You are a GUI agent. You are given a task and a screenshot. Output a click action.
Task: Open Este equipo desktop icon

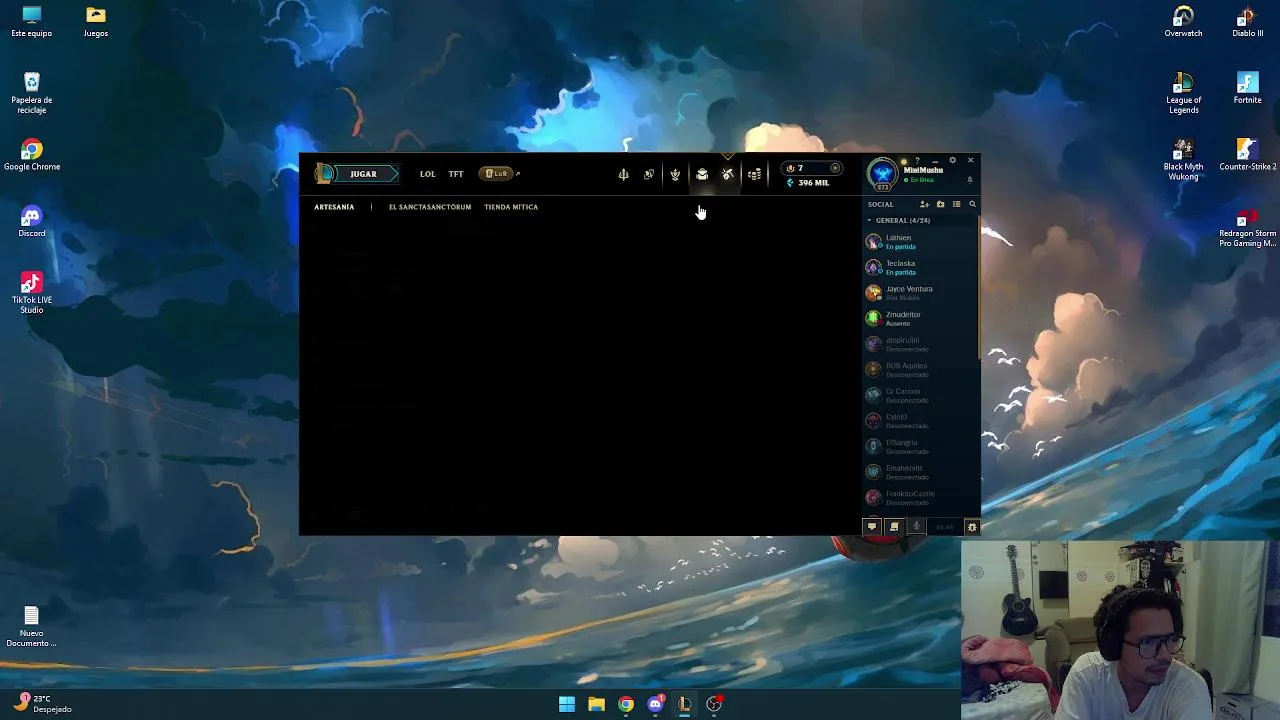32,23
